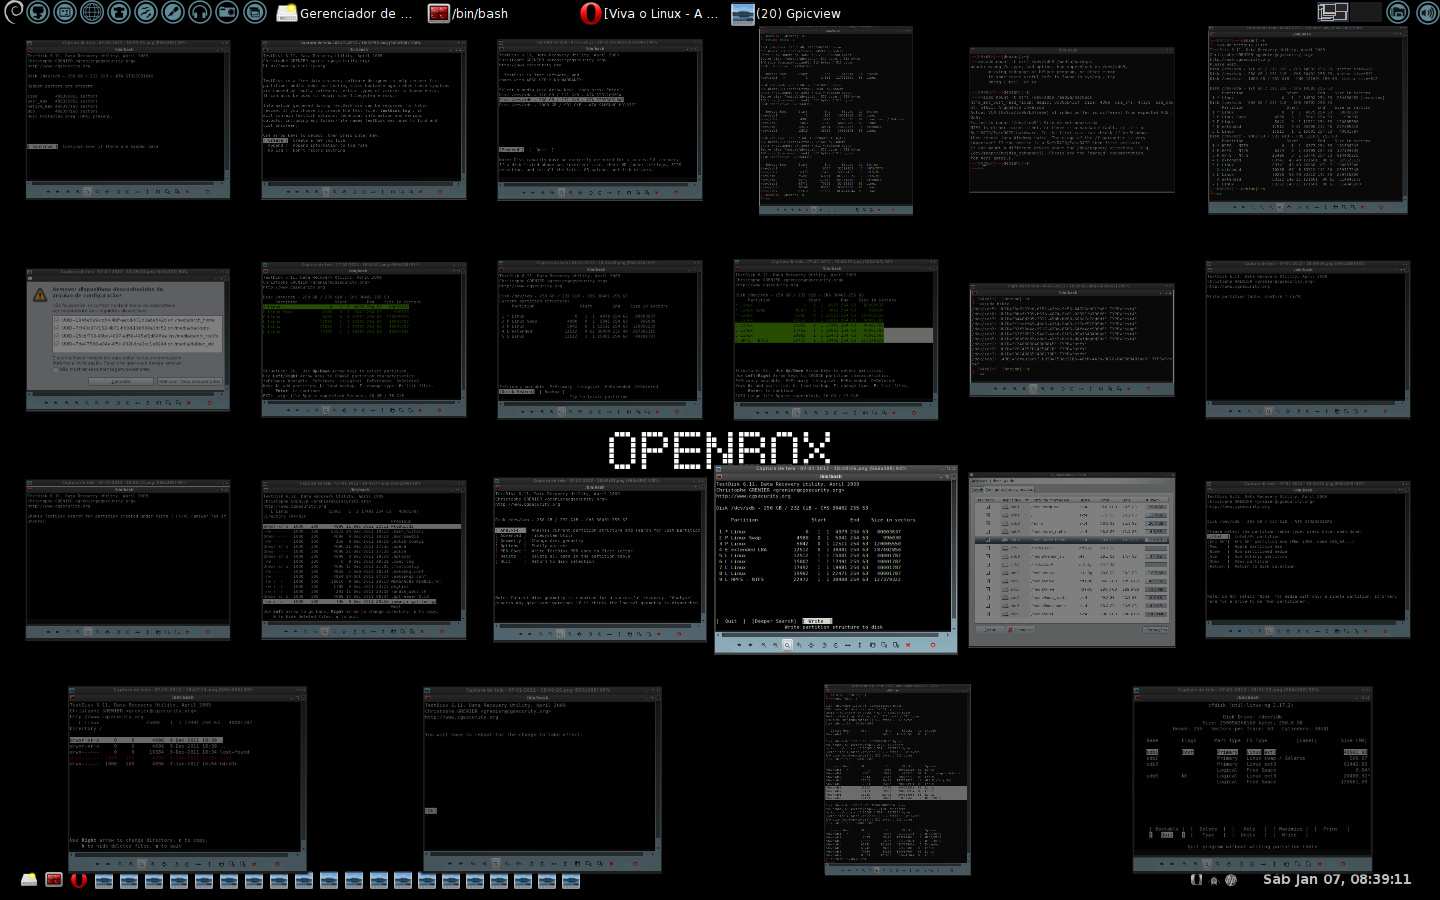Click the Opera icon in bottom shelf
Viewport: 1440px width, 900px height.
(79, 880)
